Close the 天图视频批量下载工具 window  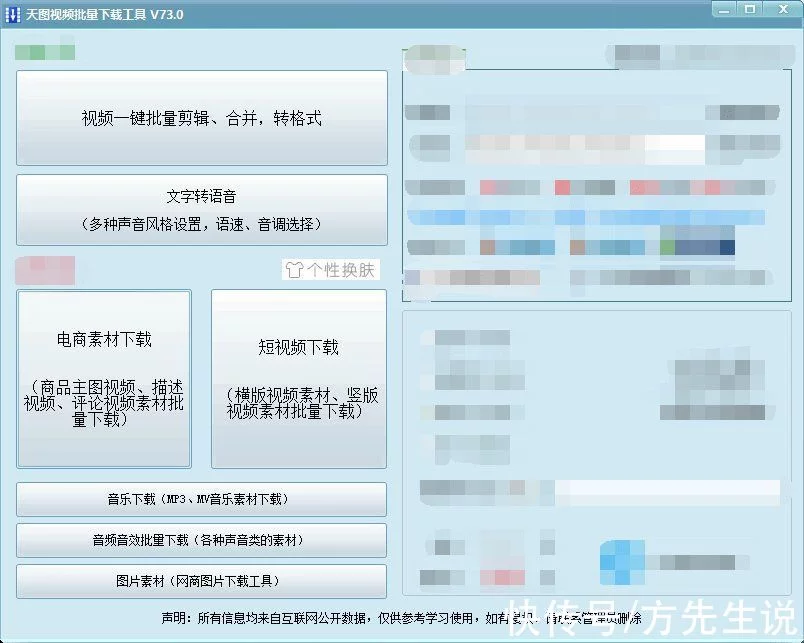783,9
